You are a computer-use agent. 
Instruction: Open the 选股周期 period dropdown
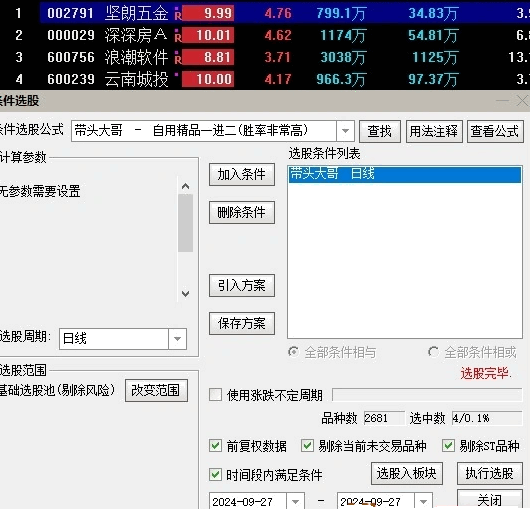click(177, 339)
